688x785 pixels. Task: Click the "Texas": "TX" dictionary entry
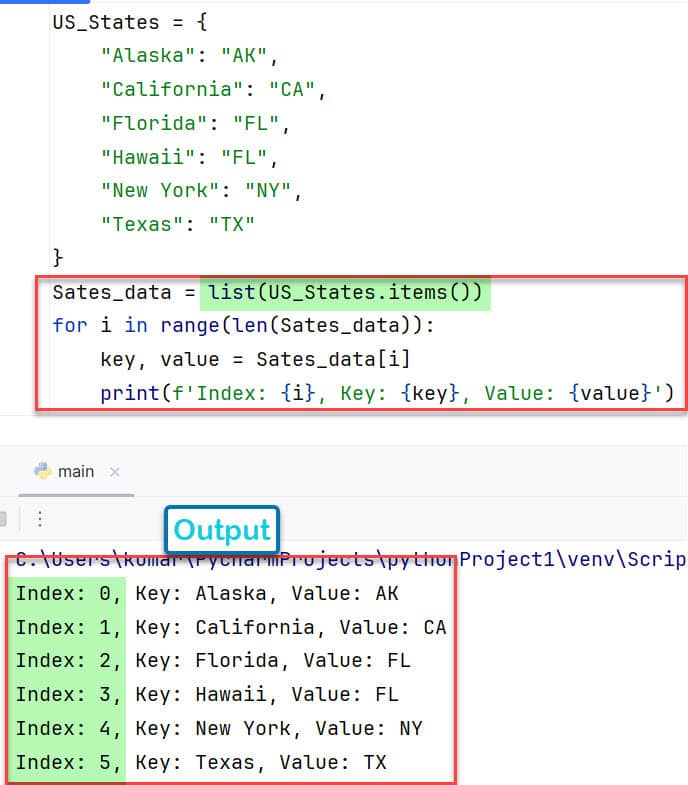[178, 224]
